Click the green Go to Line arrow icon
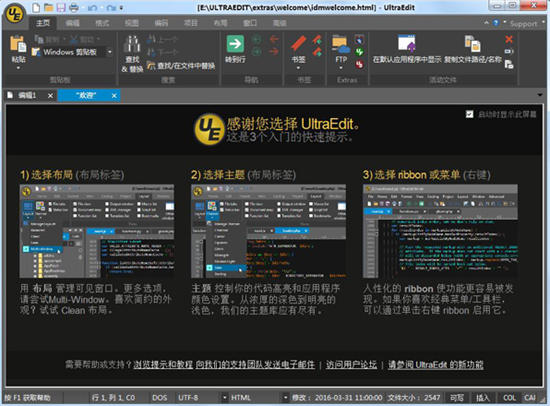550x406 pixels. coord(235,44)
